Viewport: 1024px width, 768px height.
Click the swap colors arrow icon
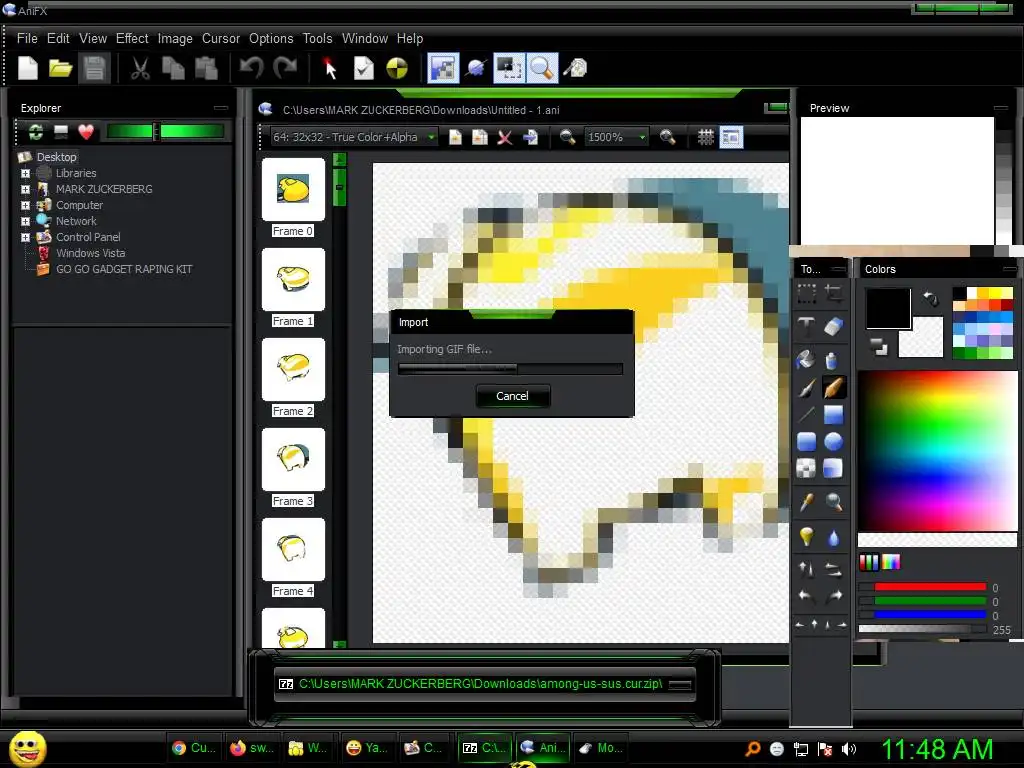[930, 299]
